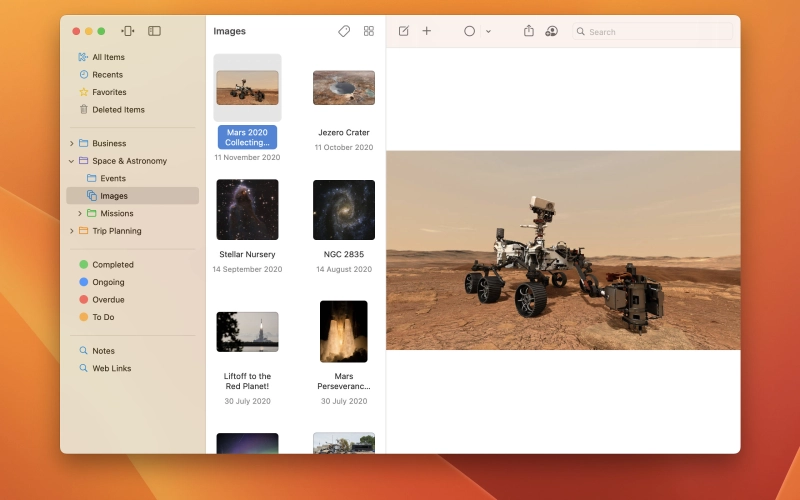Click the compose new note icon
The height and width of the screenshot is (500, 800).
pos(404,31)
